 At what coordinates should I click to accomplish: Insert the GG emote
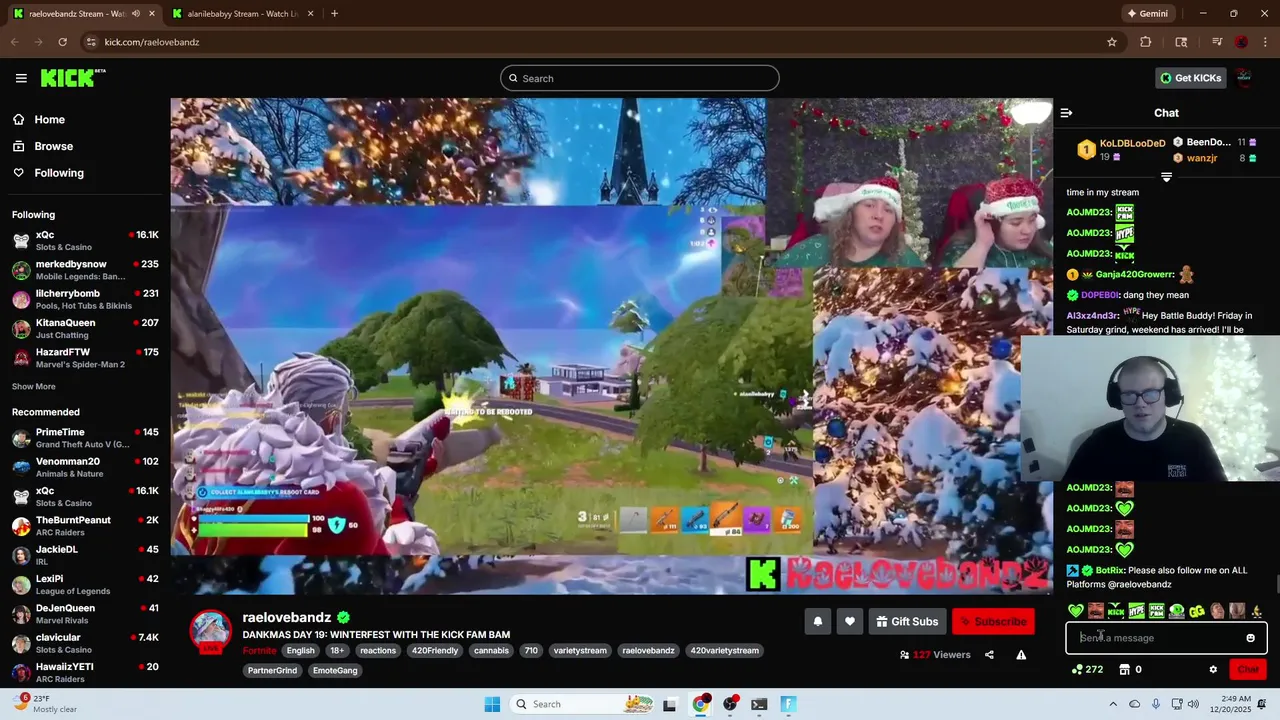tap(1197, 611)
